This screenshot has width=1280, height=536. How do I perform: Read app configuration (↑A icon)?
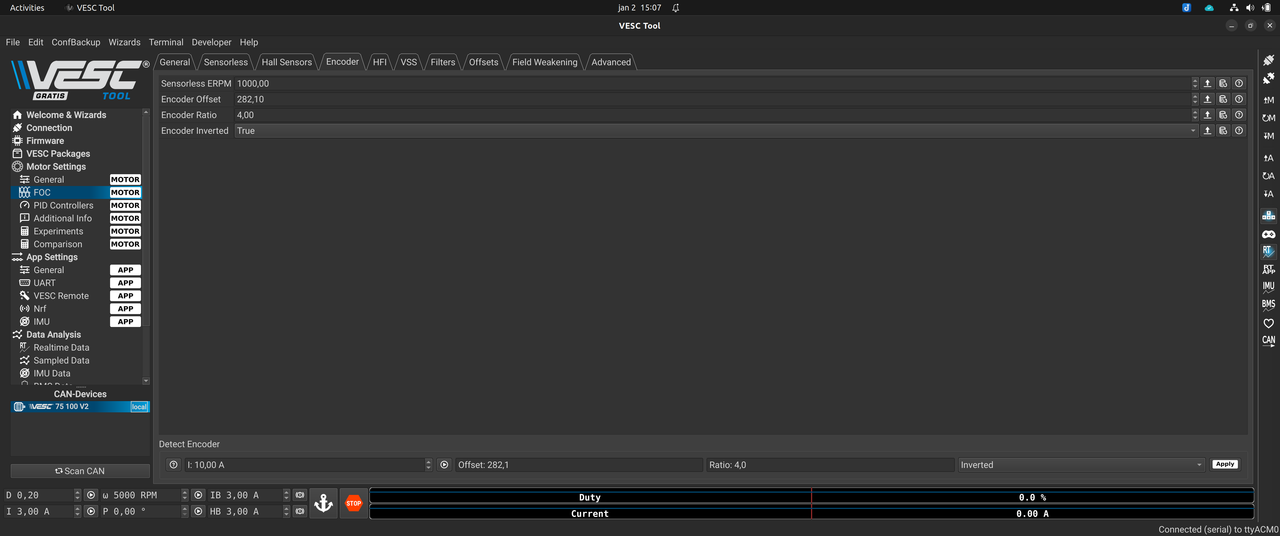point(1268,158)
